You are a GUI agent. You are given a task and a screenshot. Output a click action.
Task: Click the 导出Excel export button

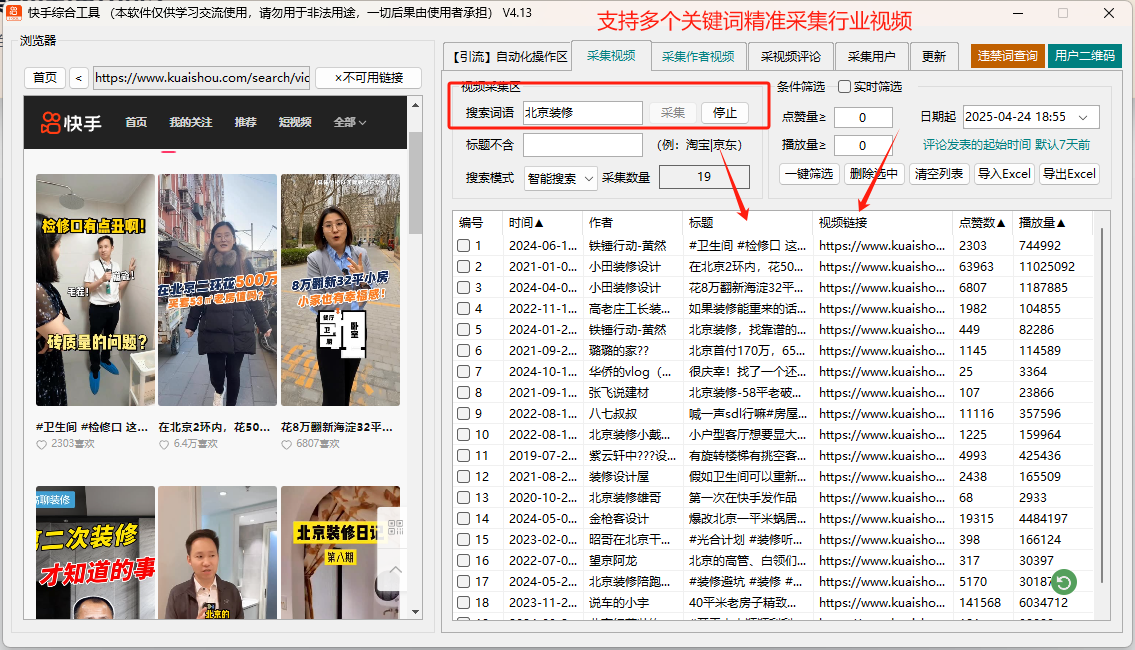(1069, 173)
